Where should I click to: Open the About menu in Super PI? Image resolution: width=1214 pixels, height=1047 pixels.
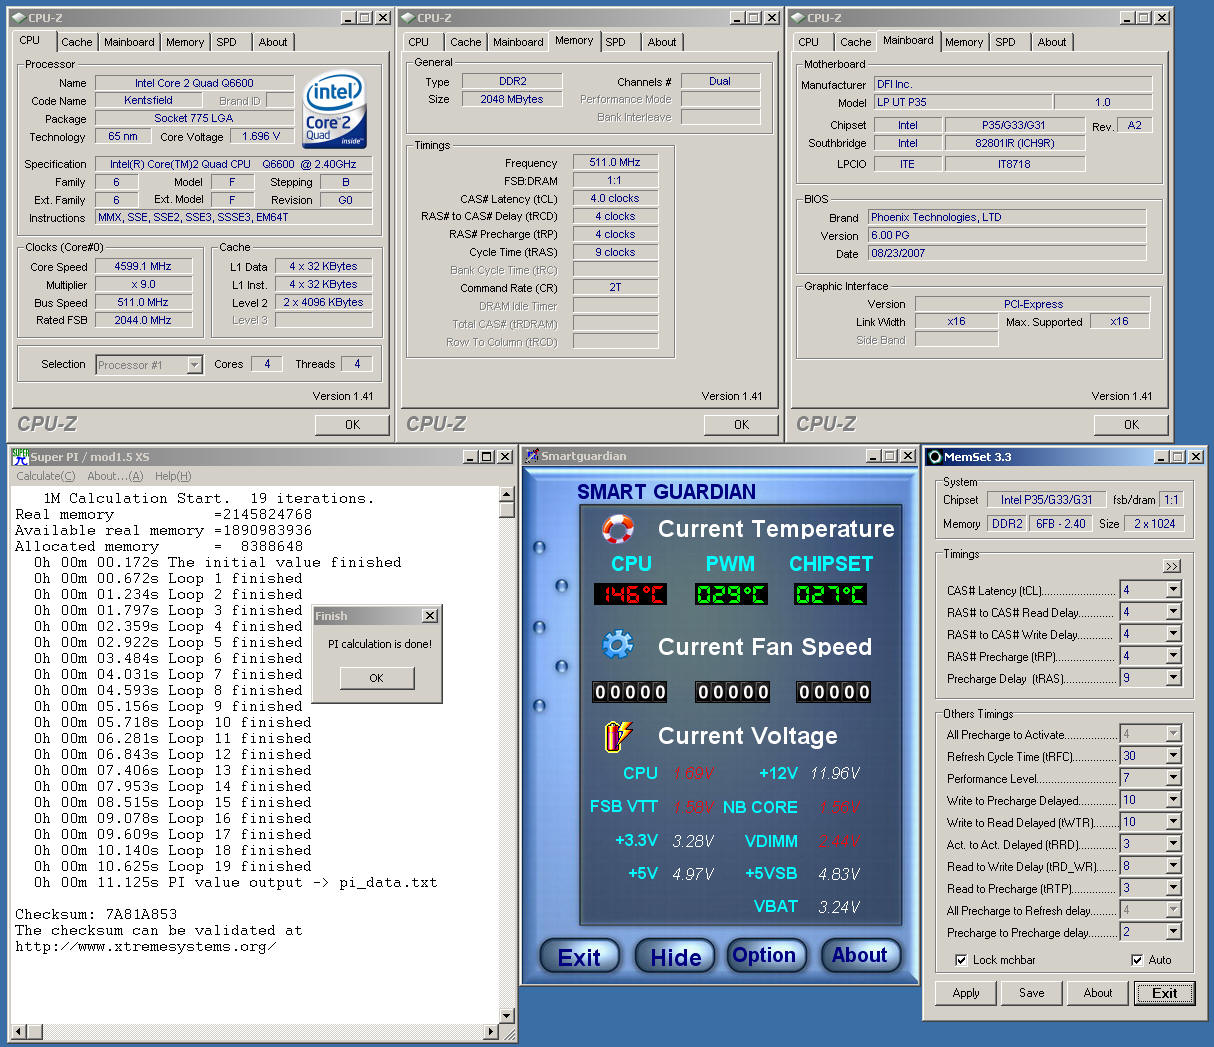(115, 476)
